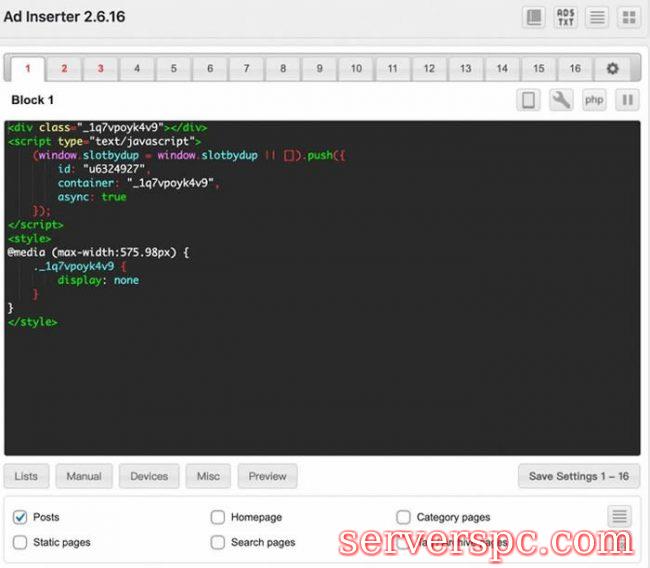Uncheck the Posts checkbox
Image resolution: width=650 pixels, height=568 pixels.
20,517
